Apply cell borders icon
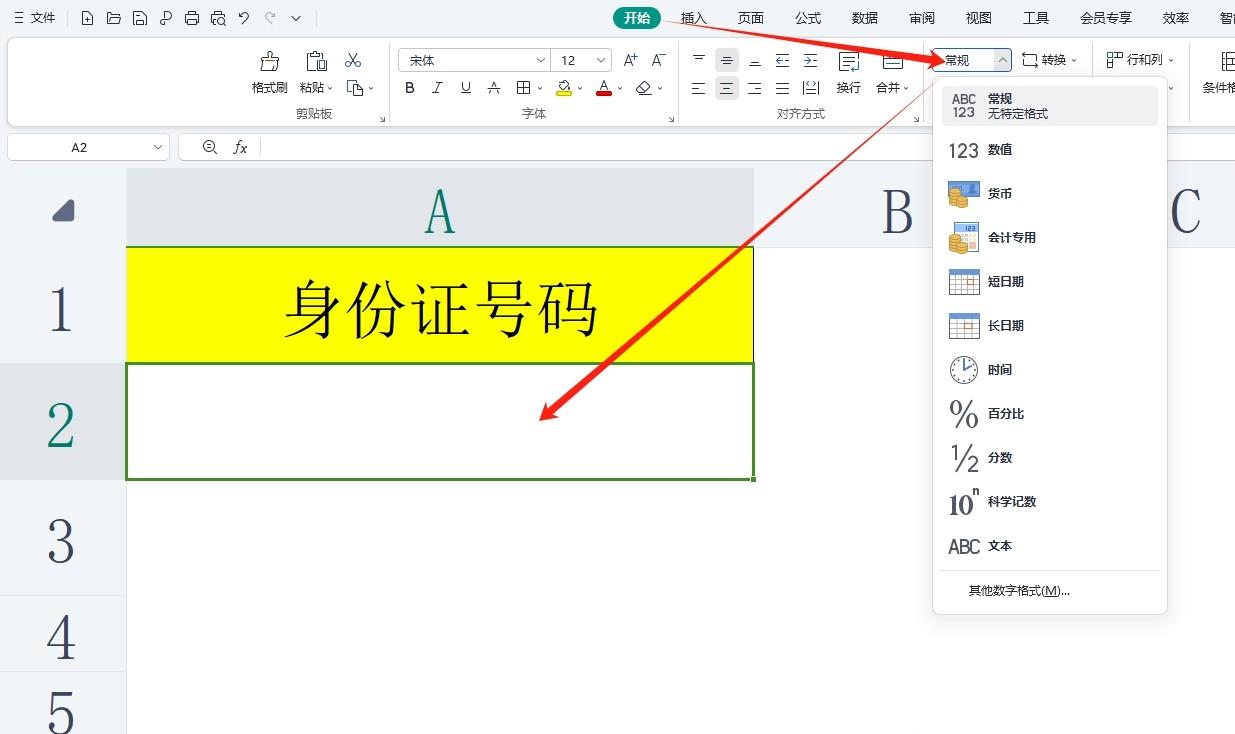This screenshot has width=1235, height=734. [x=523, y=88]
